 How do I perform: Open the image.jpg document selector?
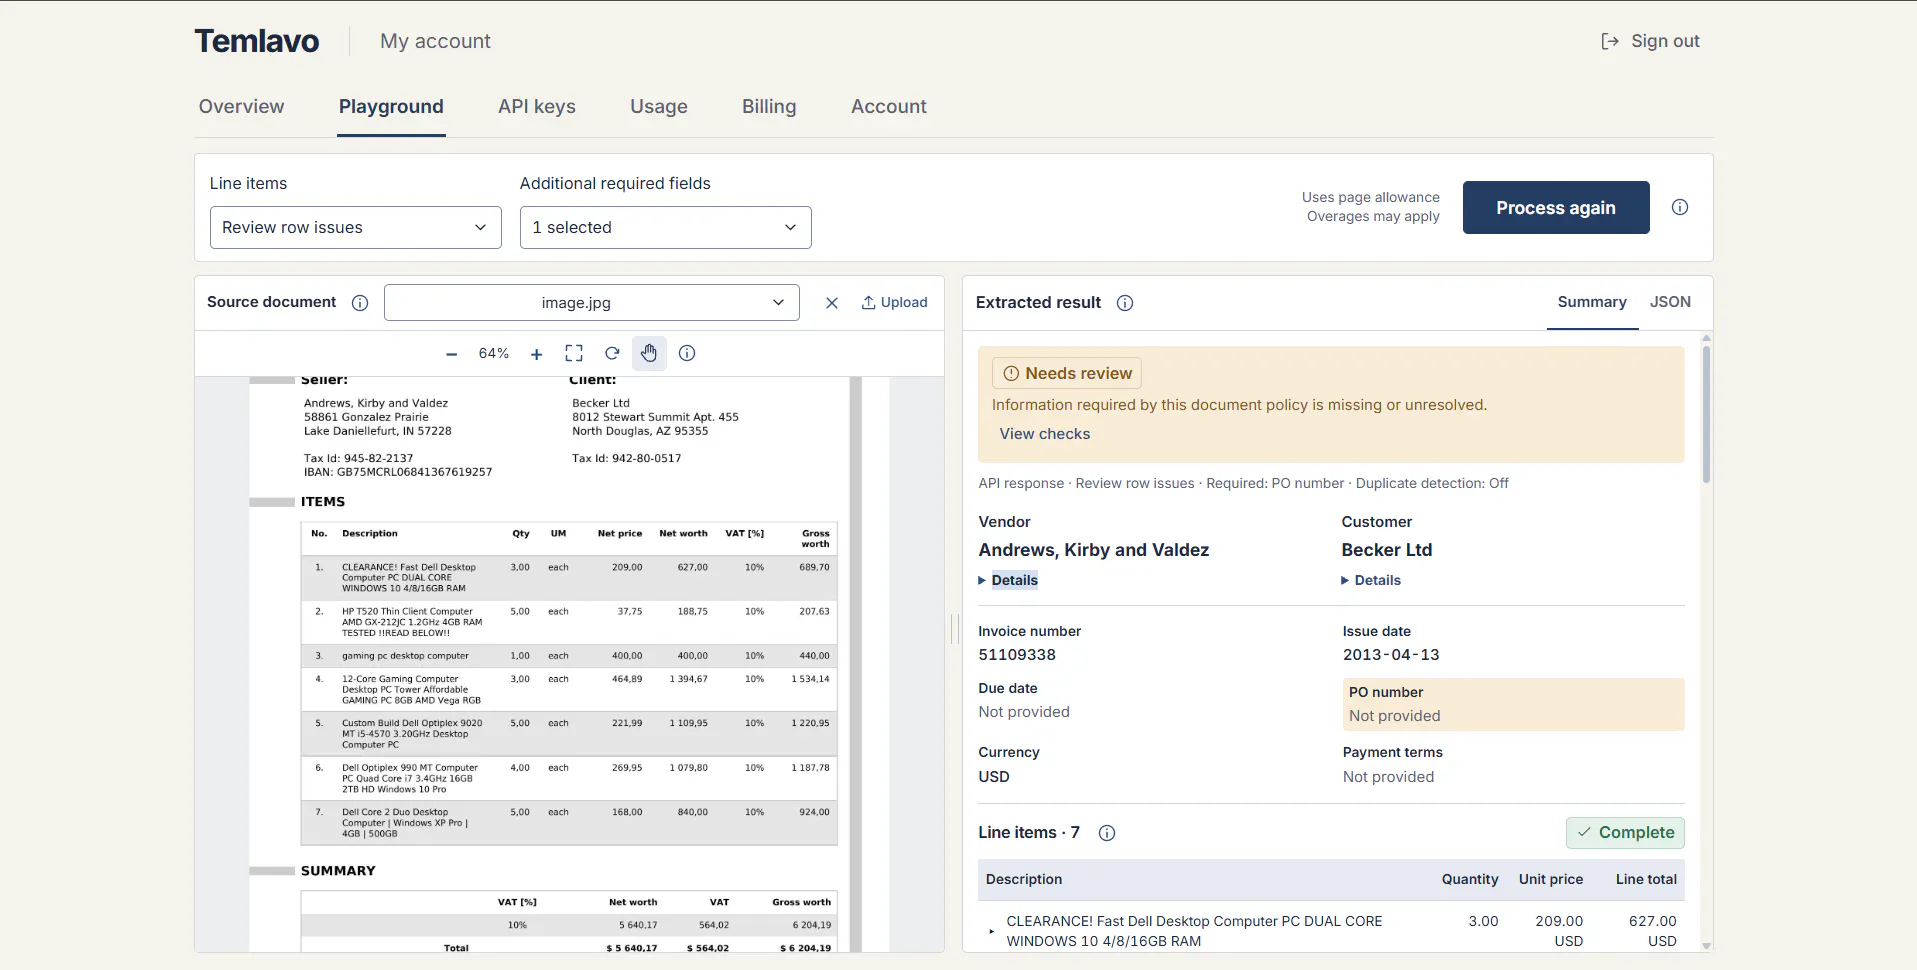coord(591,303)
